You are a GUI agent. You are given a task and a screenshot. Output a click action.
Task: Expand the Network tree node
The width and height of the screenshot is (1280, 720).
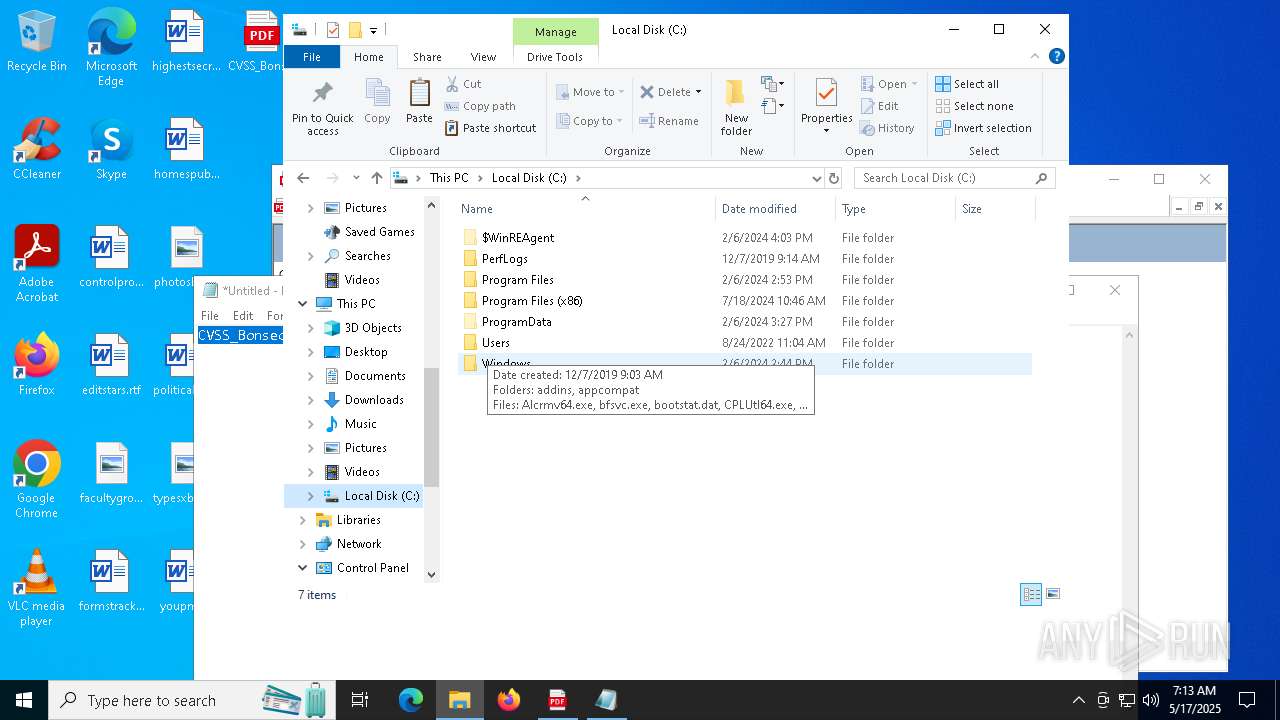[303, 544]
